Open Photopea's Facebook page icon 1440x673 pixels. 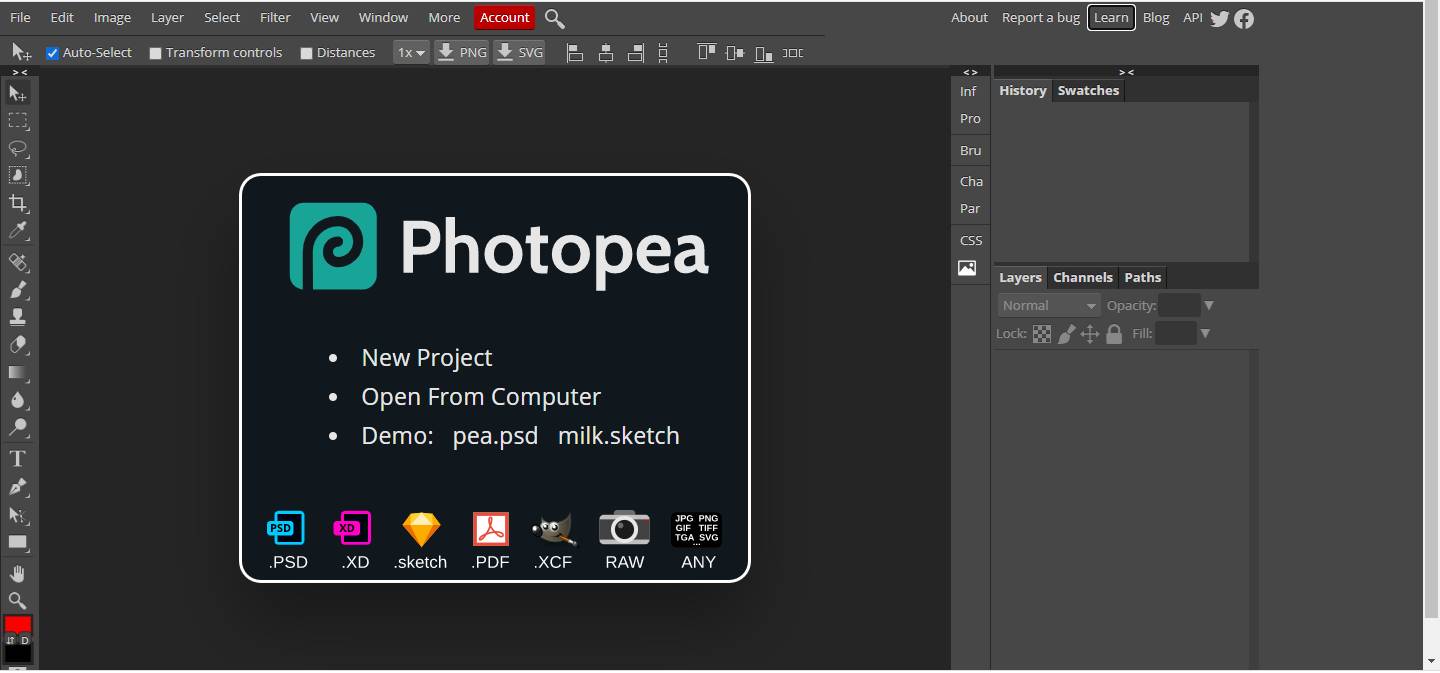[1244, 18]
